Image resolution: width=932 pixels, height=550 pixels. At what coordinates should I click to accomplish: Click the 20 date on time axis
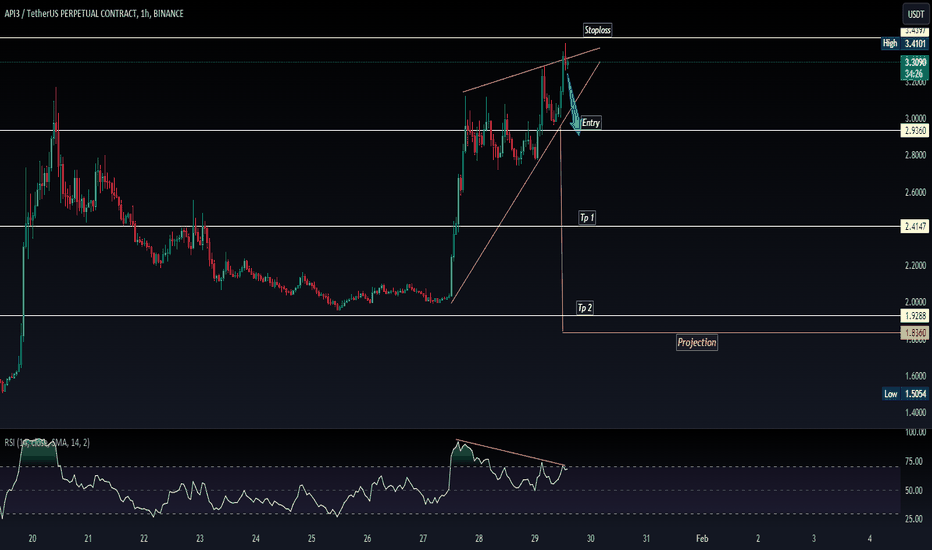tap(32, 539)
